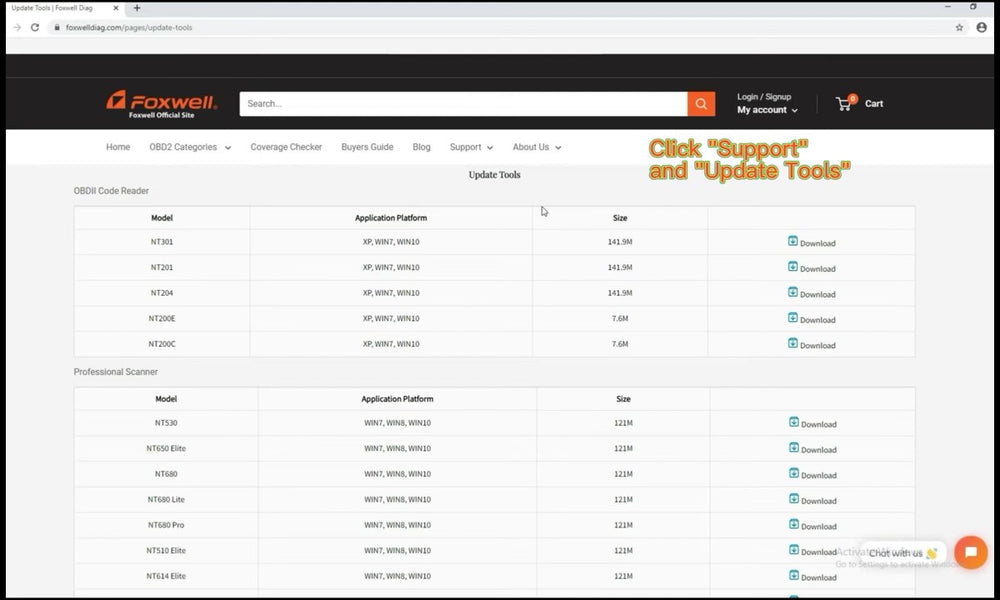Click the Search input field

click(462, 104)
